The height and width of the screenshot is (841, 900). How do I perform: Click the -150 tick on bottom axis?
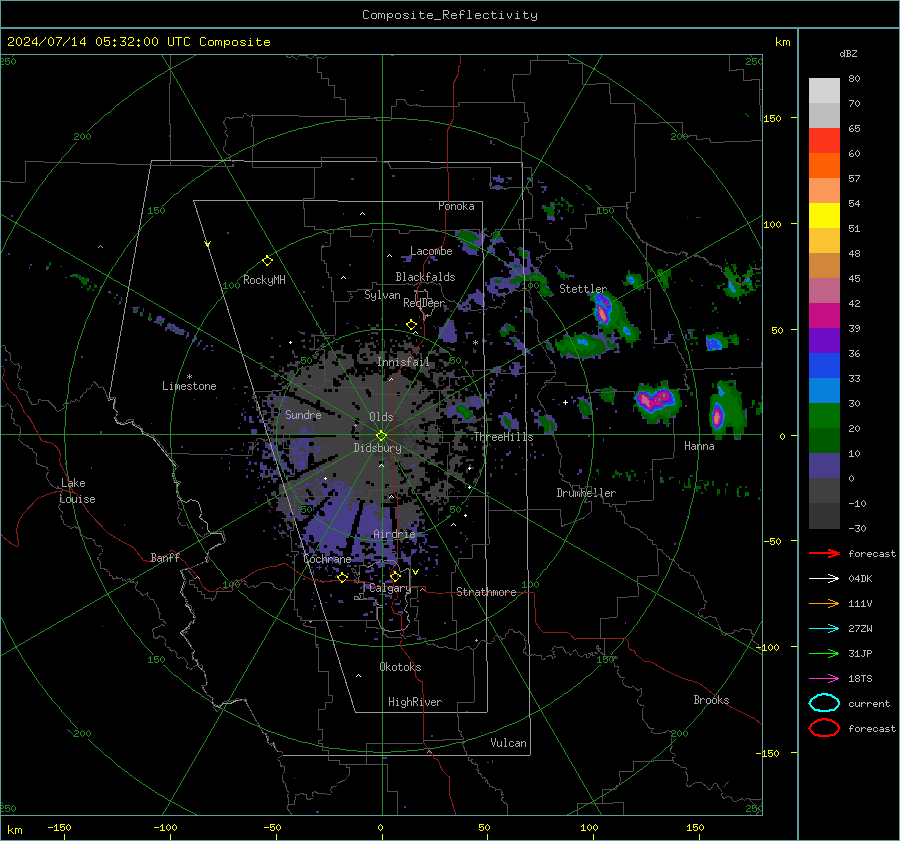(59, 828)
